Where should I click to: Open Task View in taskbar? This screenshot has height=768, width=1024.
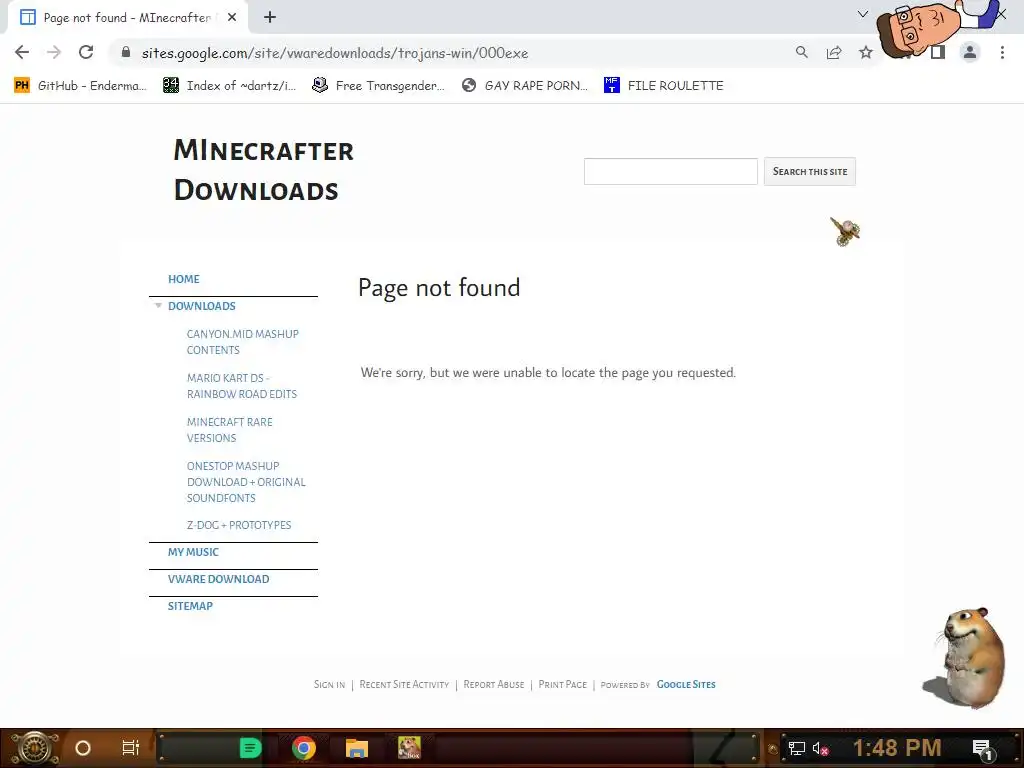pyautogui.click(x=131, y=748)
